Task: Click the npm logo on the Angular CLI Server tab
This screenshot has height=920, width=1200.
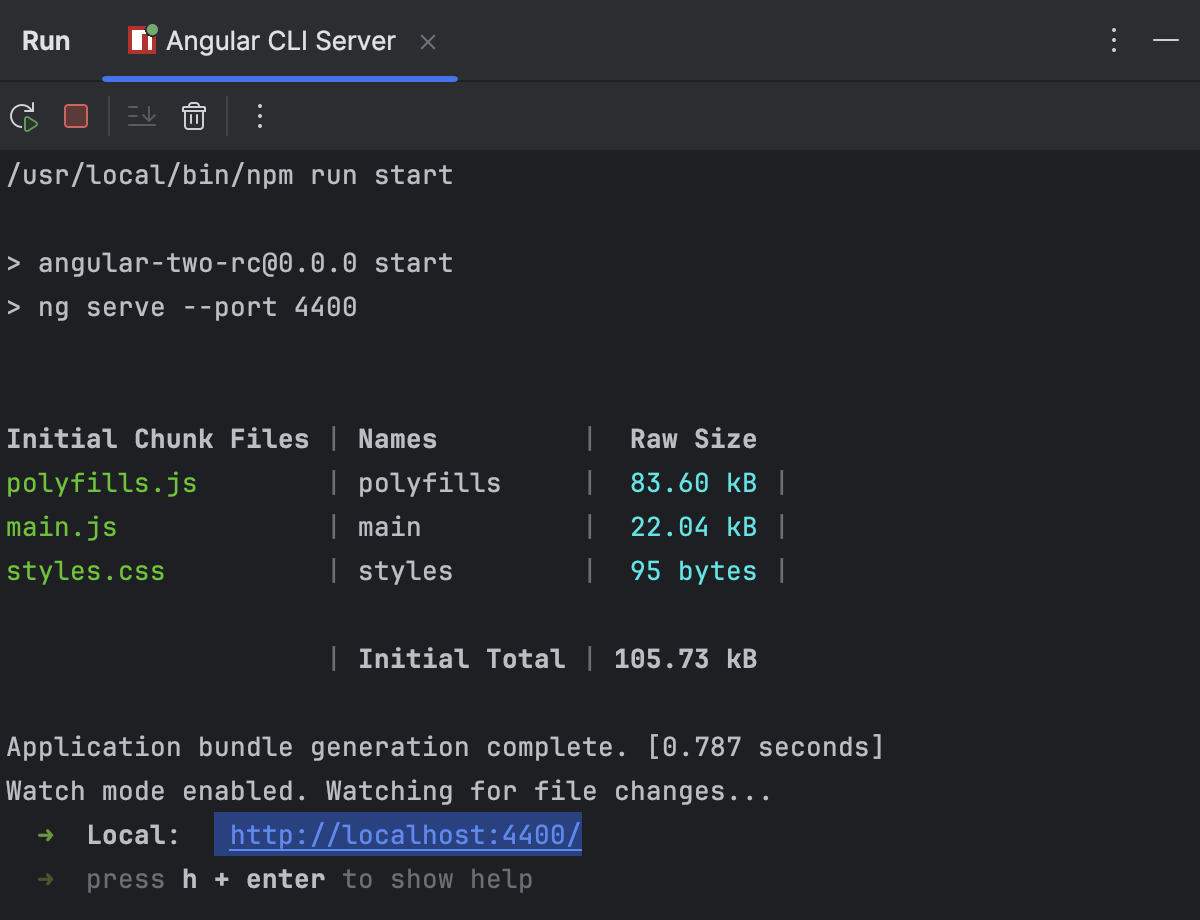Action: pyautogui.click(x=140, y=40)
